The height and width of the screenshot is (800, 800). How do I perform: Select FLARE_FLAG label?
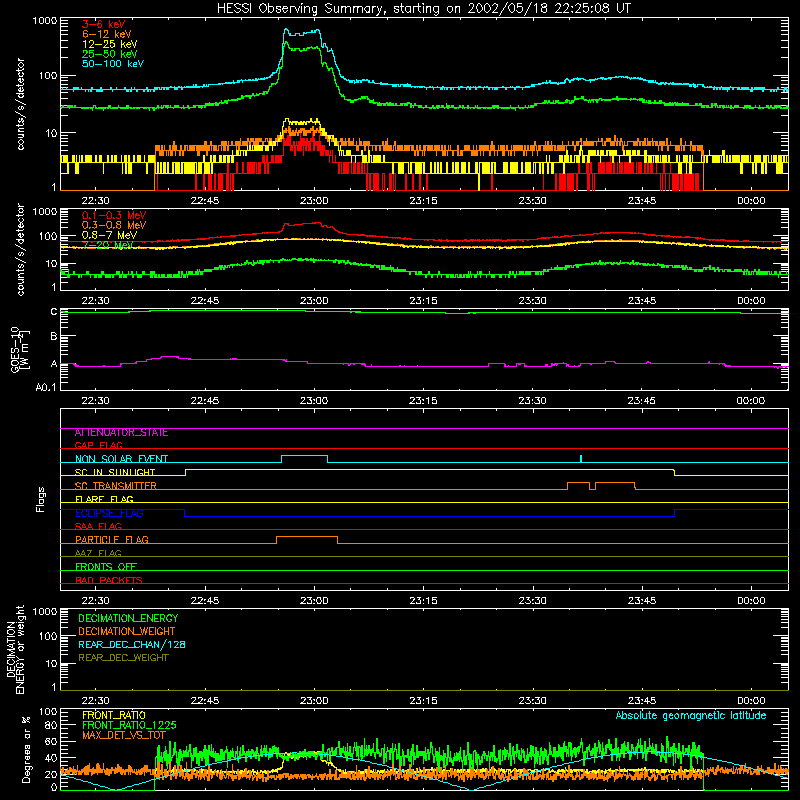click(104, 499)
